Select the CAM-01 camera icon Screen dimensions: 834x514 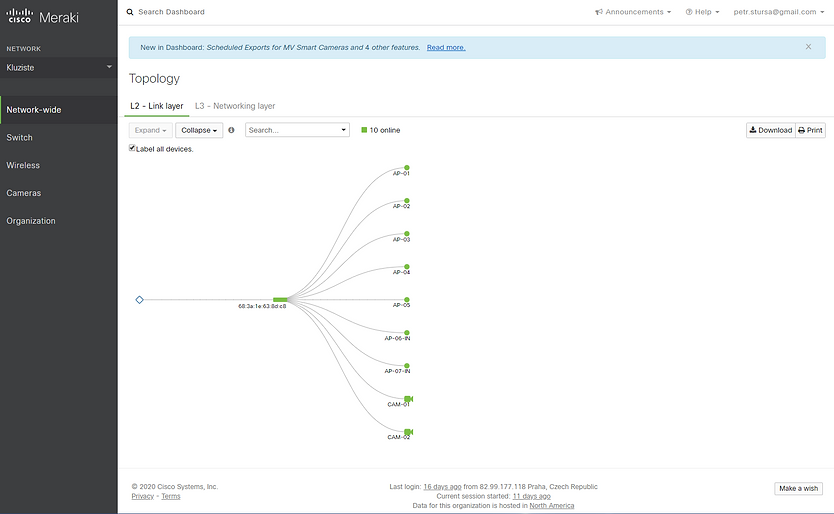[408, 399]
